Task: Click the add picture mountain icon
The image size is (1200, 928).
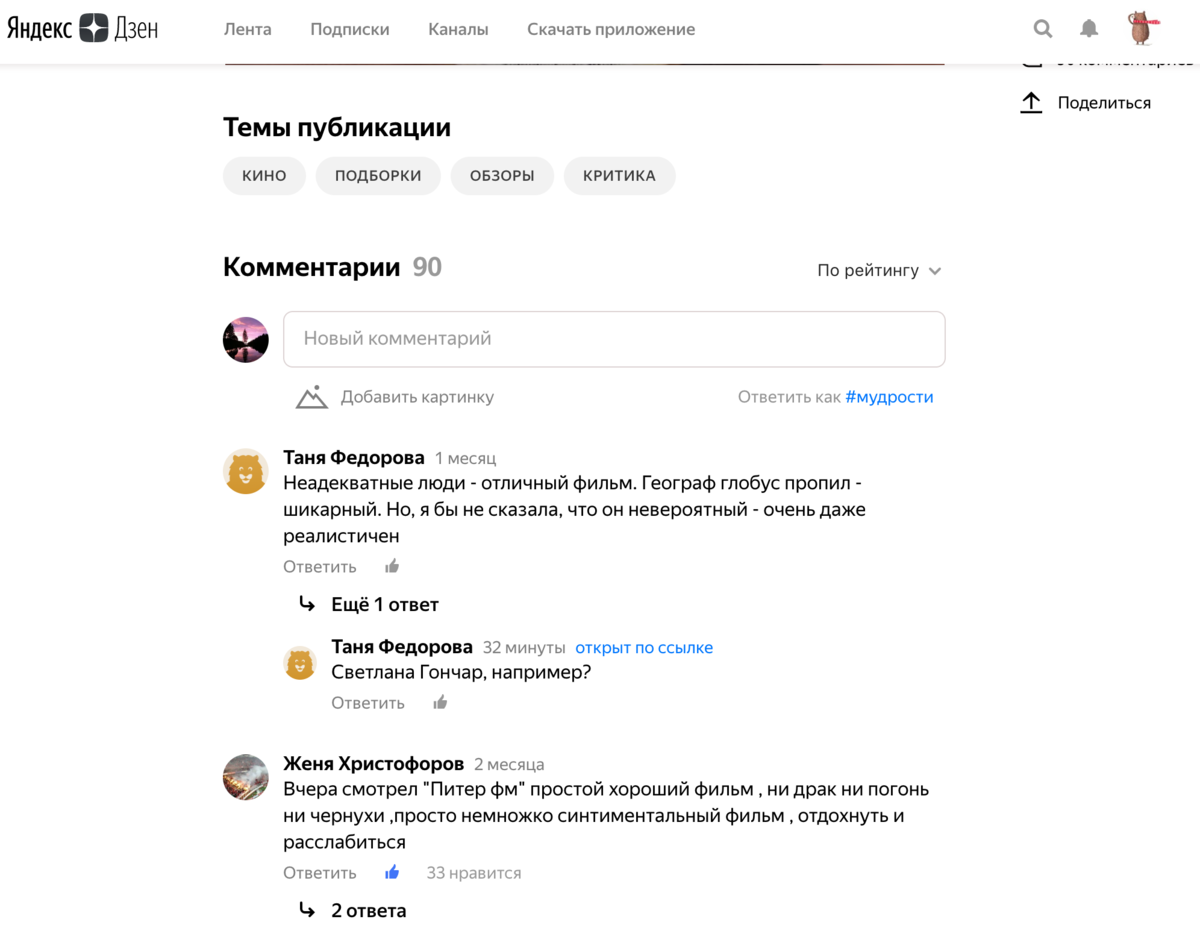Action: [x=312, y=397]
